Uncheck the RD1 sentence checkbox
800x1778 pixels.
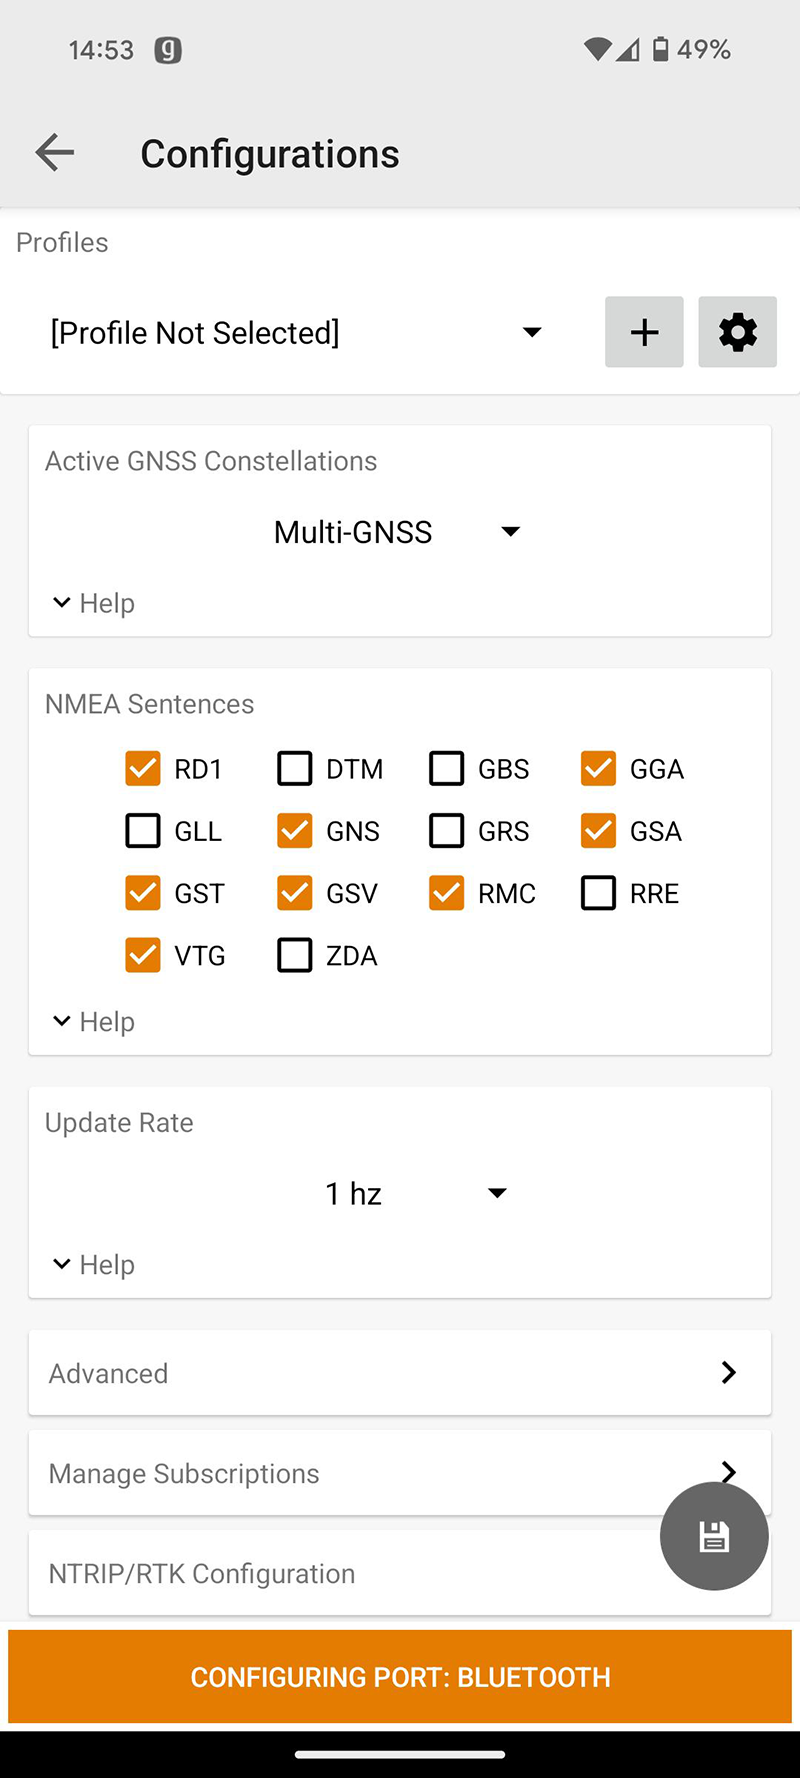click(143, 769)
